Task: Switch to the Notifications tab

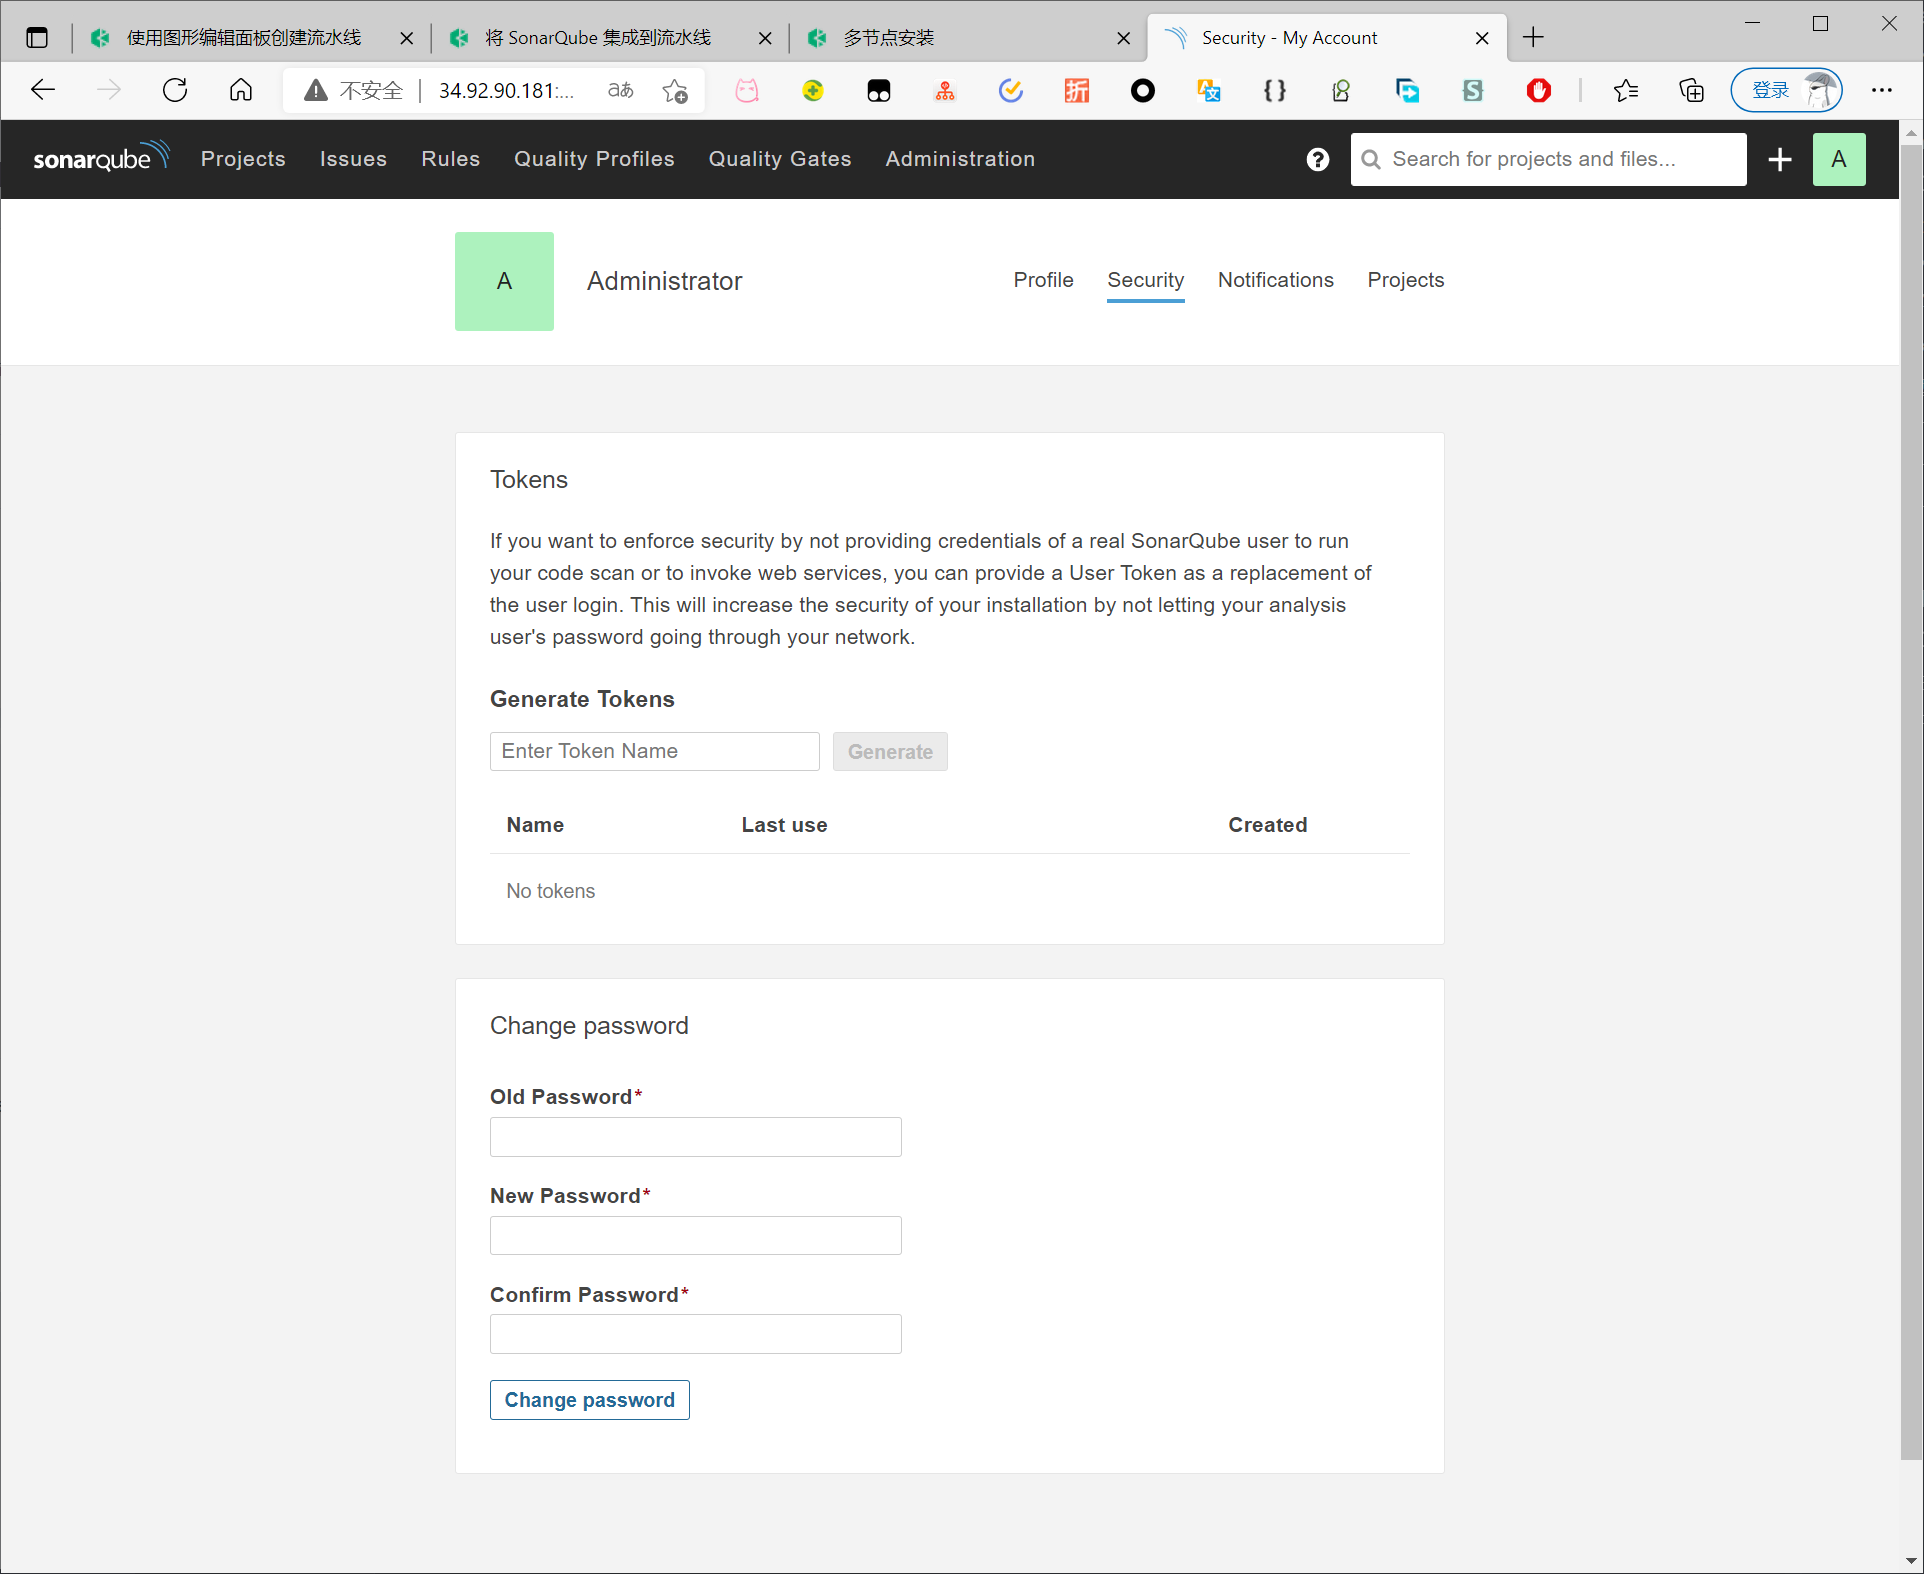Action: (1275, 280)
